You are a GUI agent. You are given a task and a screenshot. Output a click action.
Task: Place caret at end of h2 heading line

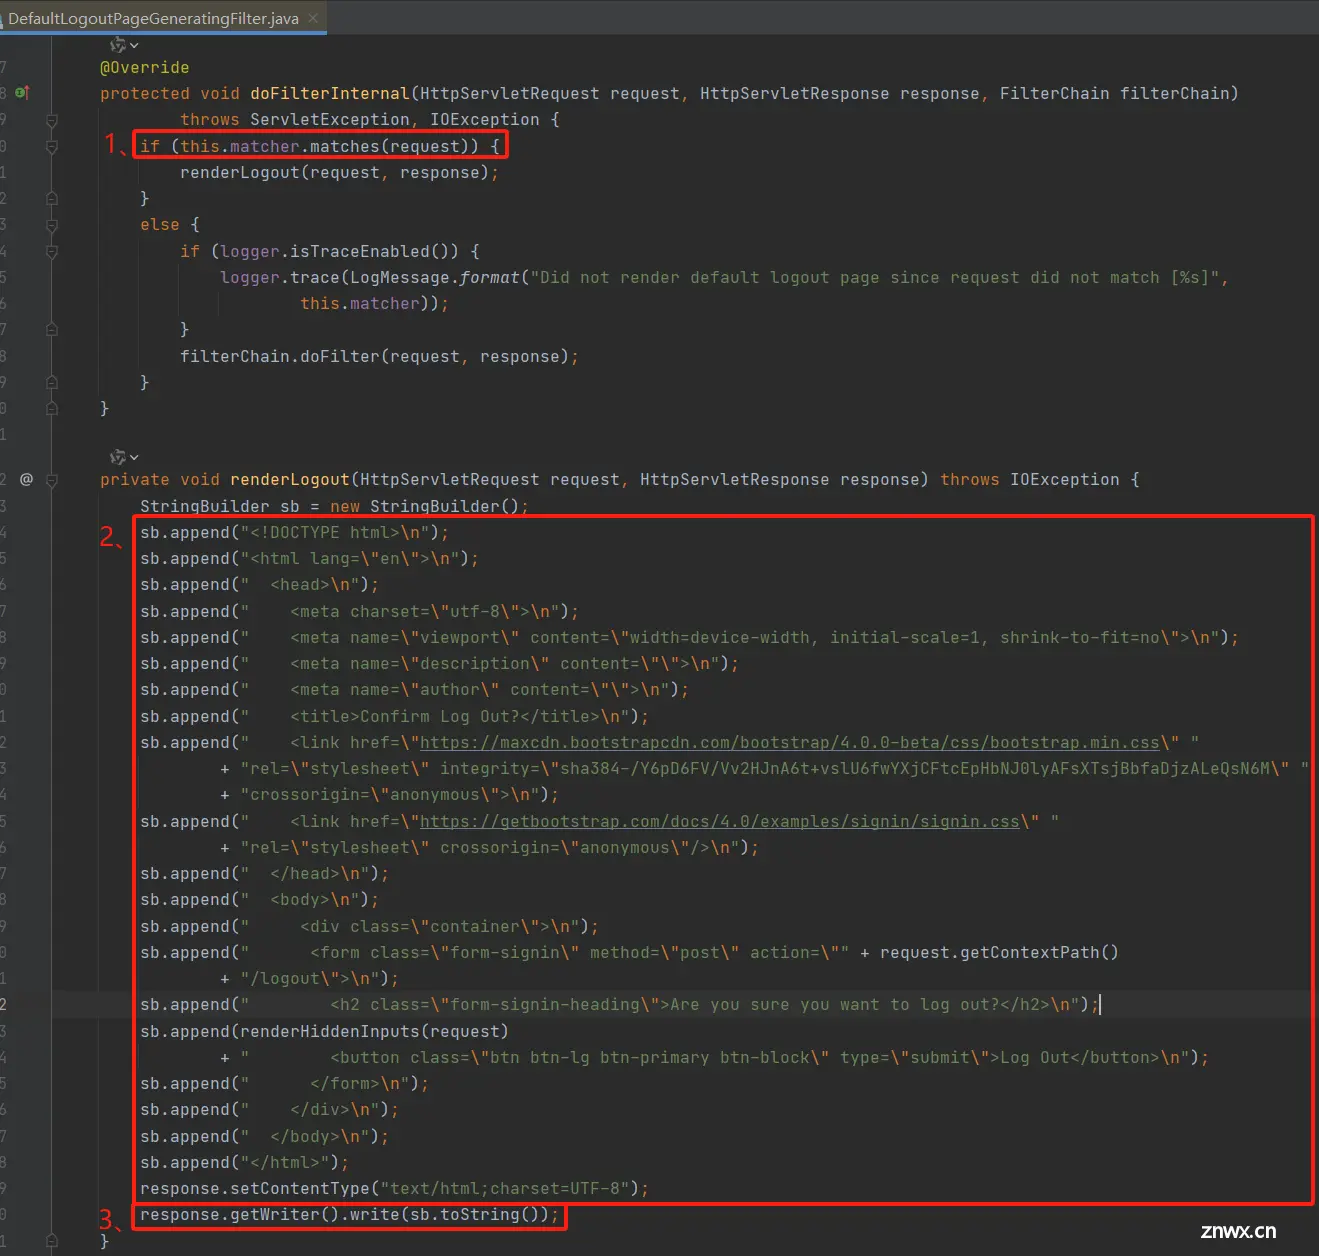coord(1099,1005)
